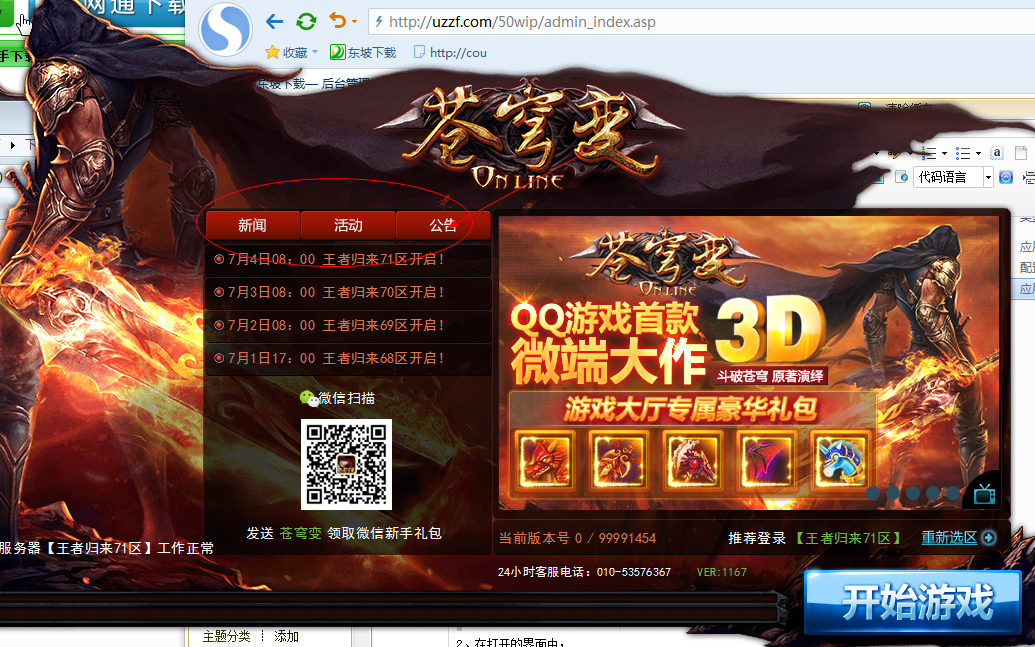Click the 24小时客服电话 010-53576367 text
Image resolution: width=1035 pixels, height=647 pixels.
tap(584, 572)
